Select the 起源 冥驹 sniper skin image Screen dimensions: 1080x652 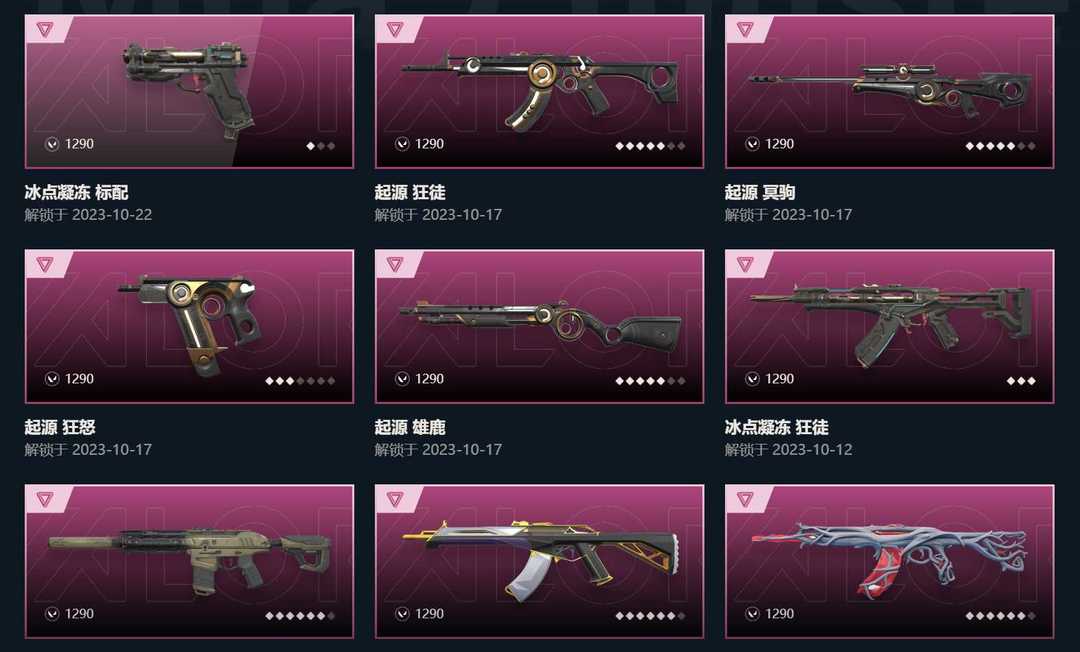(x=890, y=92)
